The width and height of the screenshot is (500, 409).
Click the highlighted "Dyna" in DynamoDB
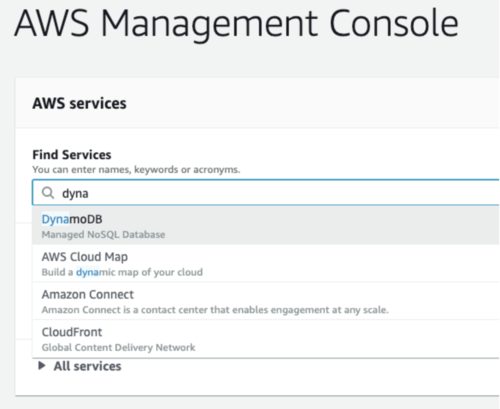pos(55,219)
